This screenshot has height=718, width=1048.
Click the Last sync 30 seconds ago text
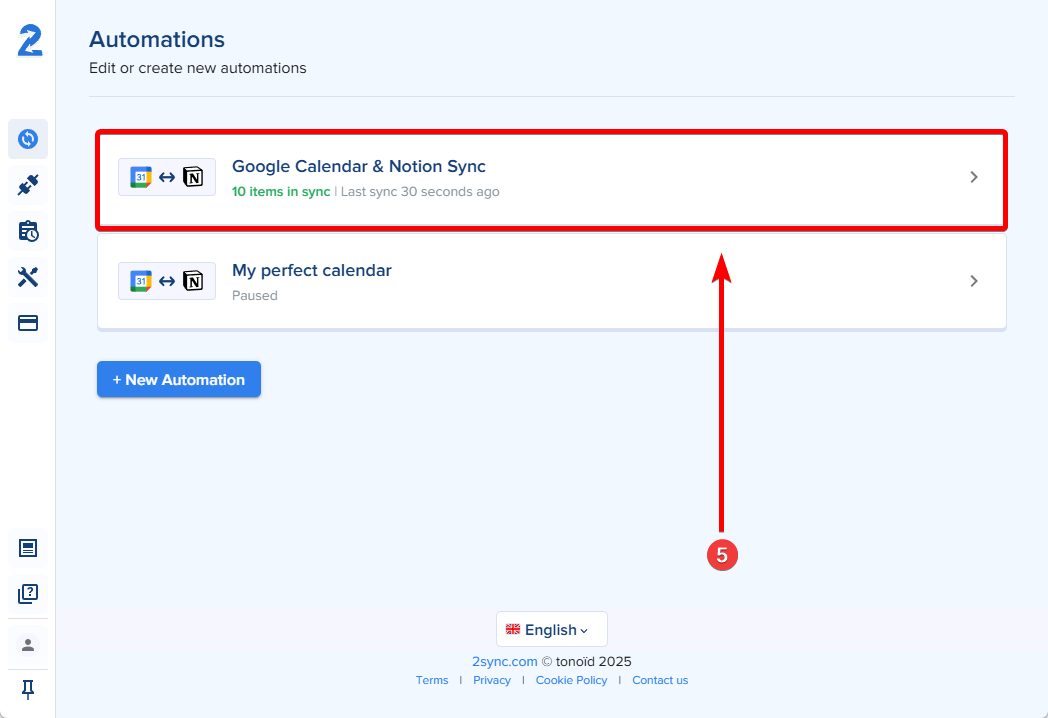click(420, 192)
